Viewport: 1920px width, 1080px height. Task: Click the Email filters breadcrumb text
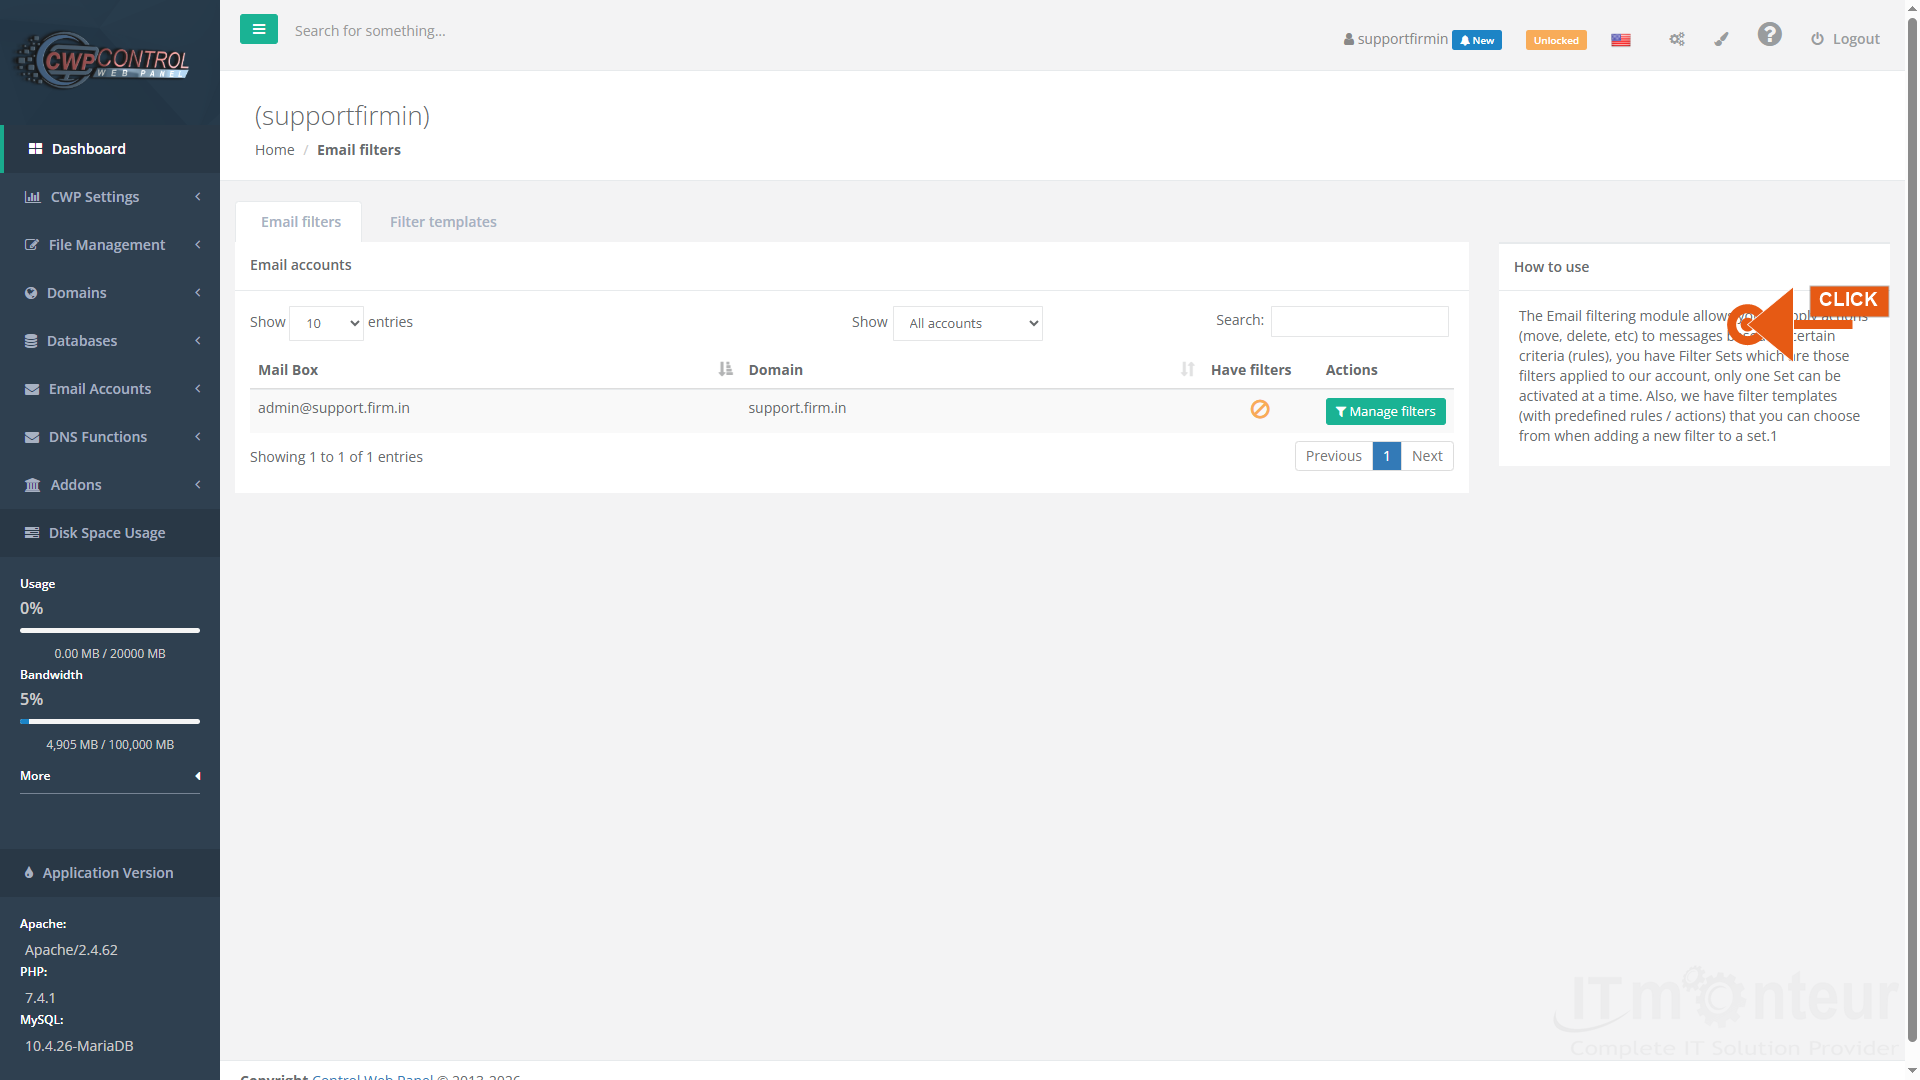point(359,150)
